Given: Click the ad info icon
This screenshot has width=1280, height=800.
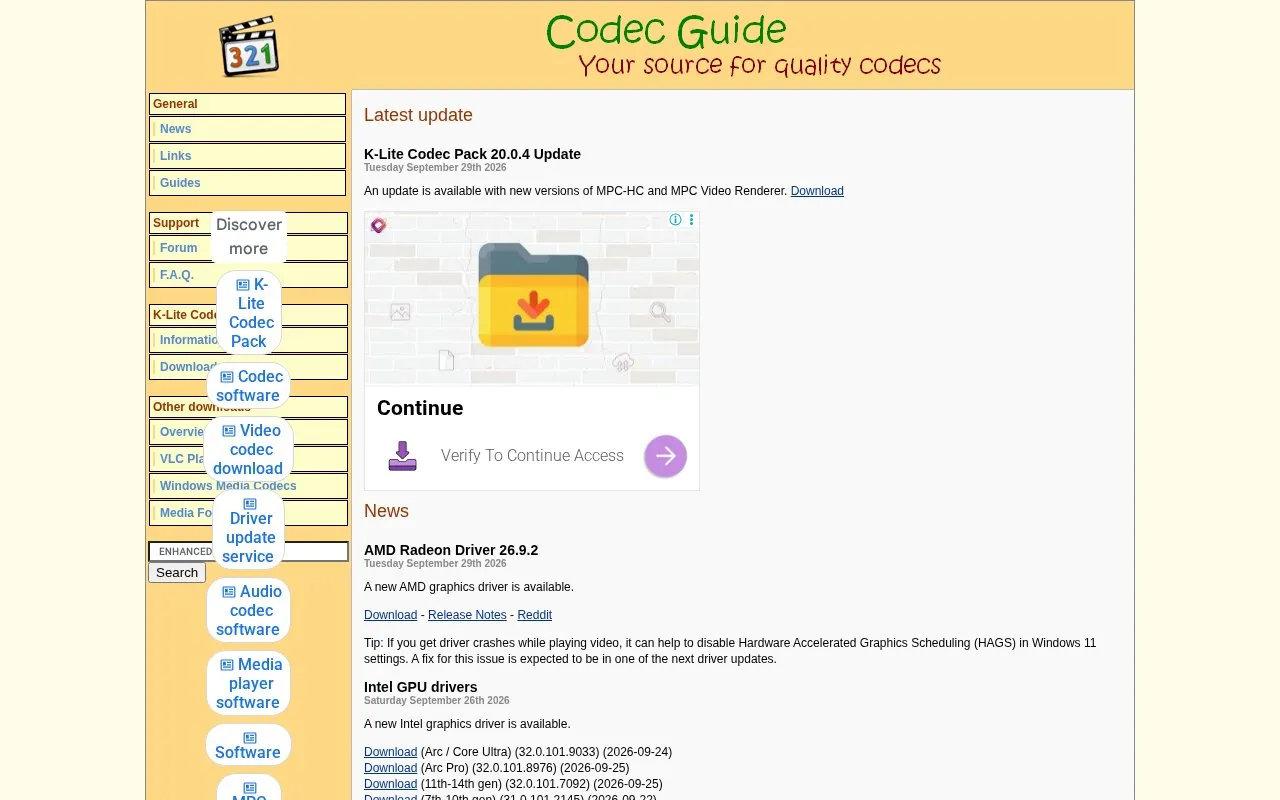Looking at the screenshot, I should coord(675,220).
